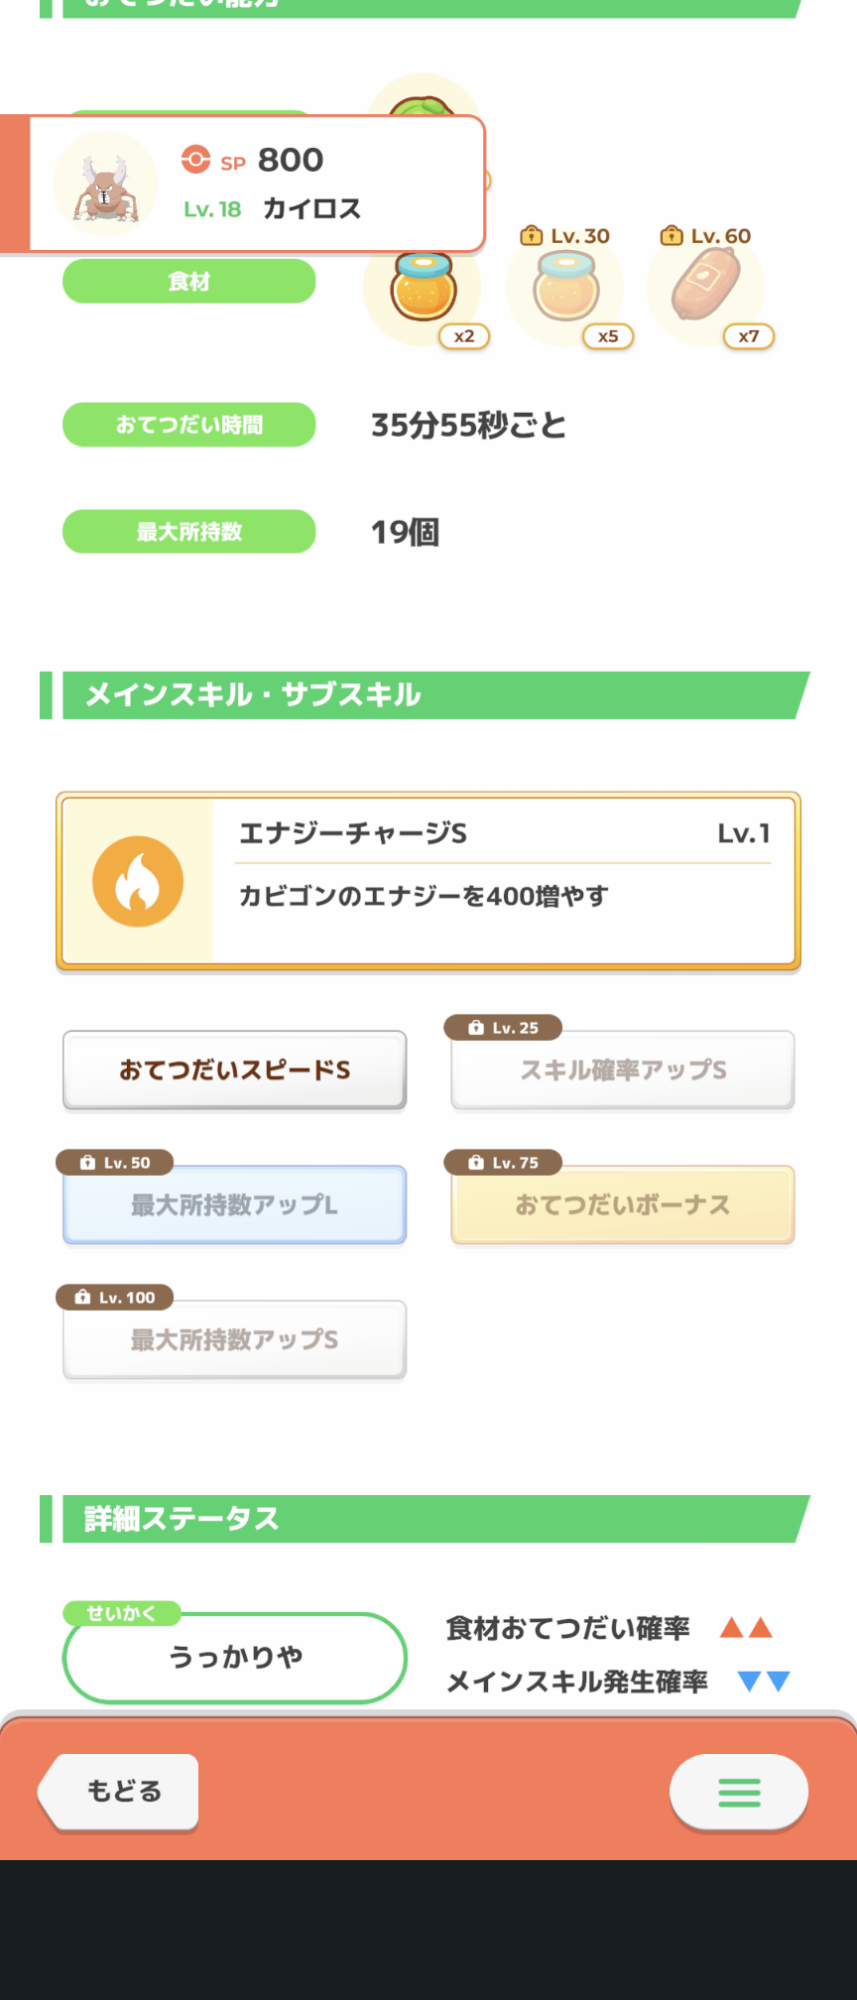Viewport: 857px width, 2000px height.
Task: Tap the Pinsir portrait thumbnail
Action: [x=105, y=185]
